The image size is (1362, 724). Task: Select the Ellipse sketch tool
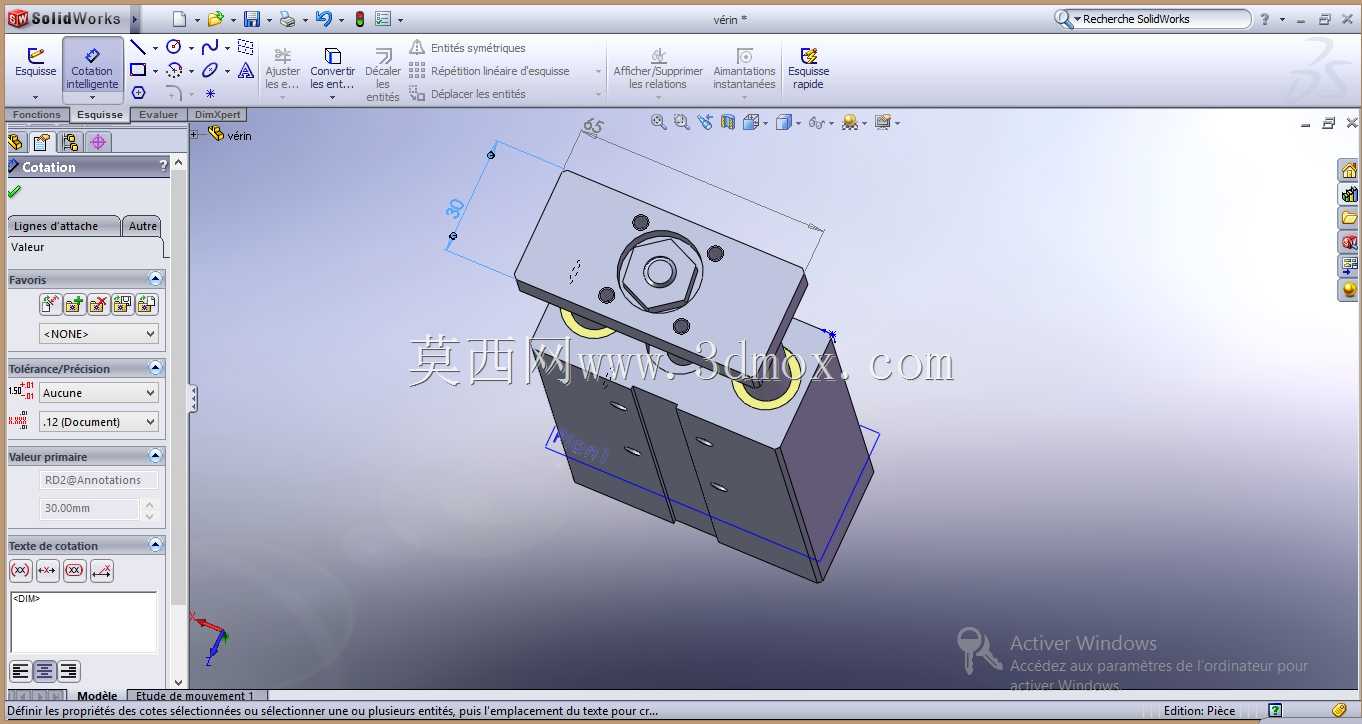210,70
